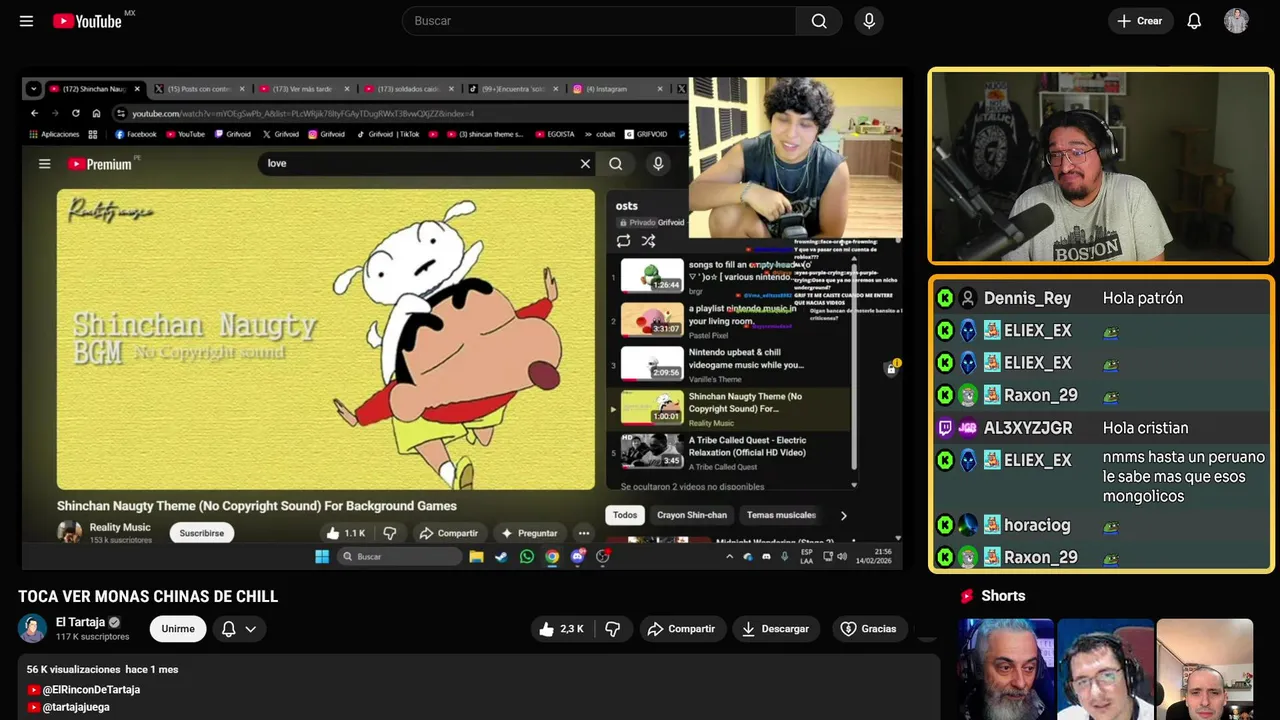In the streamed video, clear the love search text
Image resolution: width=1280 pixels, height=720 pixels.
click(585, 164)
